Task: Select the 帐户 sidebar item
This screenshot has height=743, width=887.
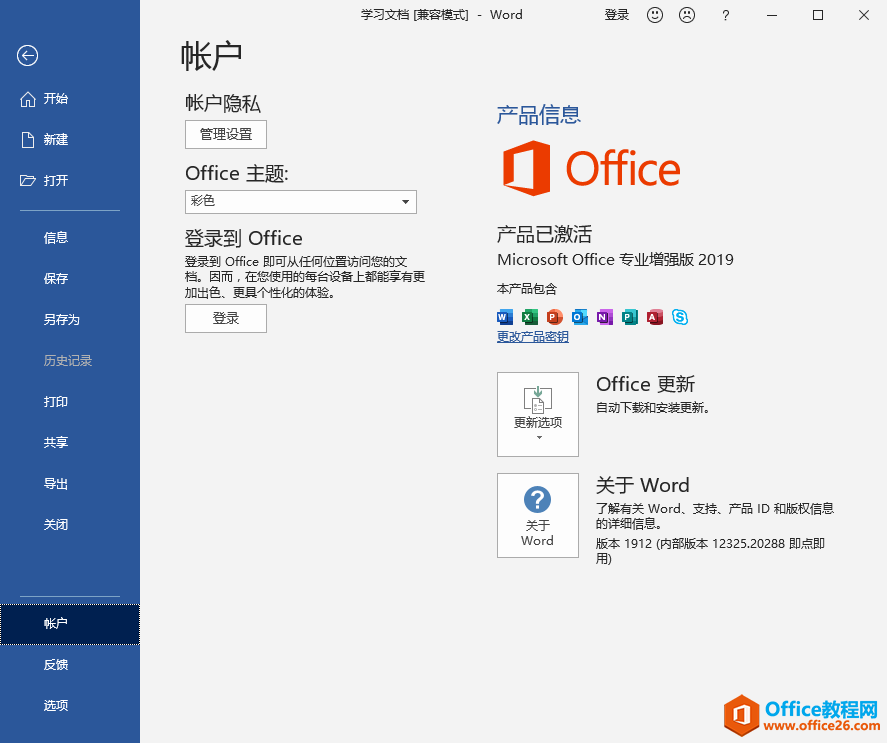Action: coord(70,624)
